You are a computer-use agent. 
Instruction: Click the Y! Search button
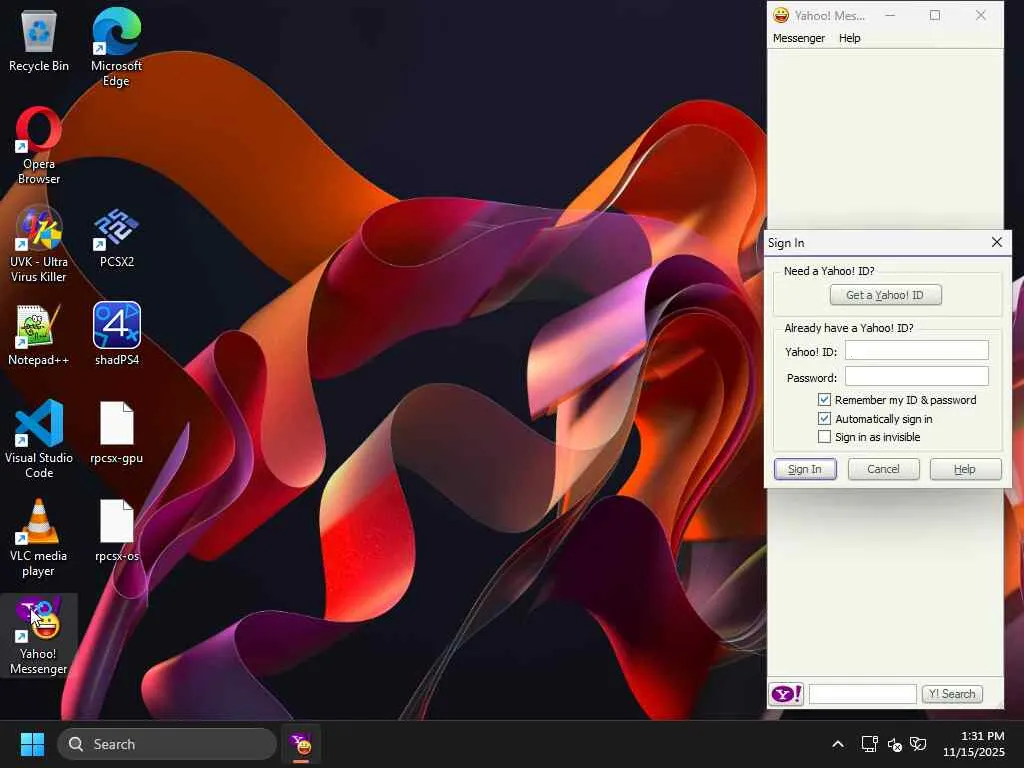[x=952, y=694]
